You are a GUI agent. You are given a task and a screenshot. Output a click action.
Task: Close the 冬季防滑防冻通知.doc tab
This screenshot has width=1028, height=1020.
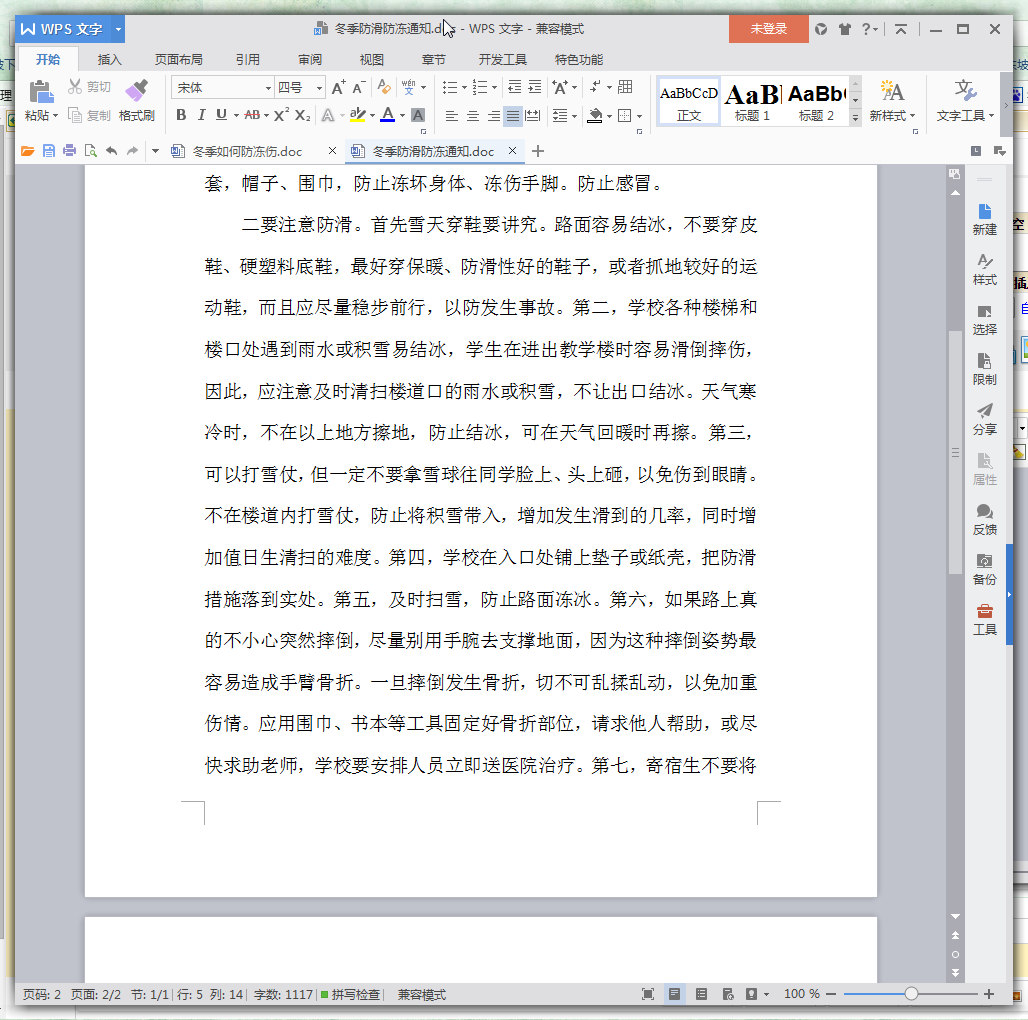(x=513, y=151)
